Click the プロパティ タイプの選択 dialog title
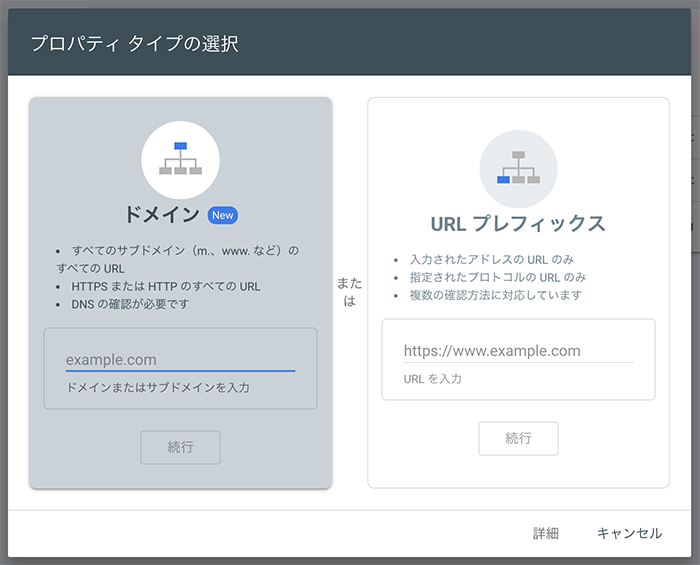This screenshot has width=700, height=565. click(x=134, y=44)
